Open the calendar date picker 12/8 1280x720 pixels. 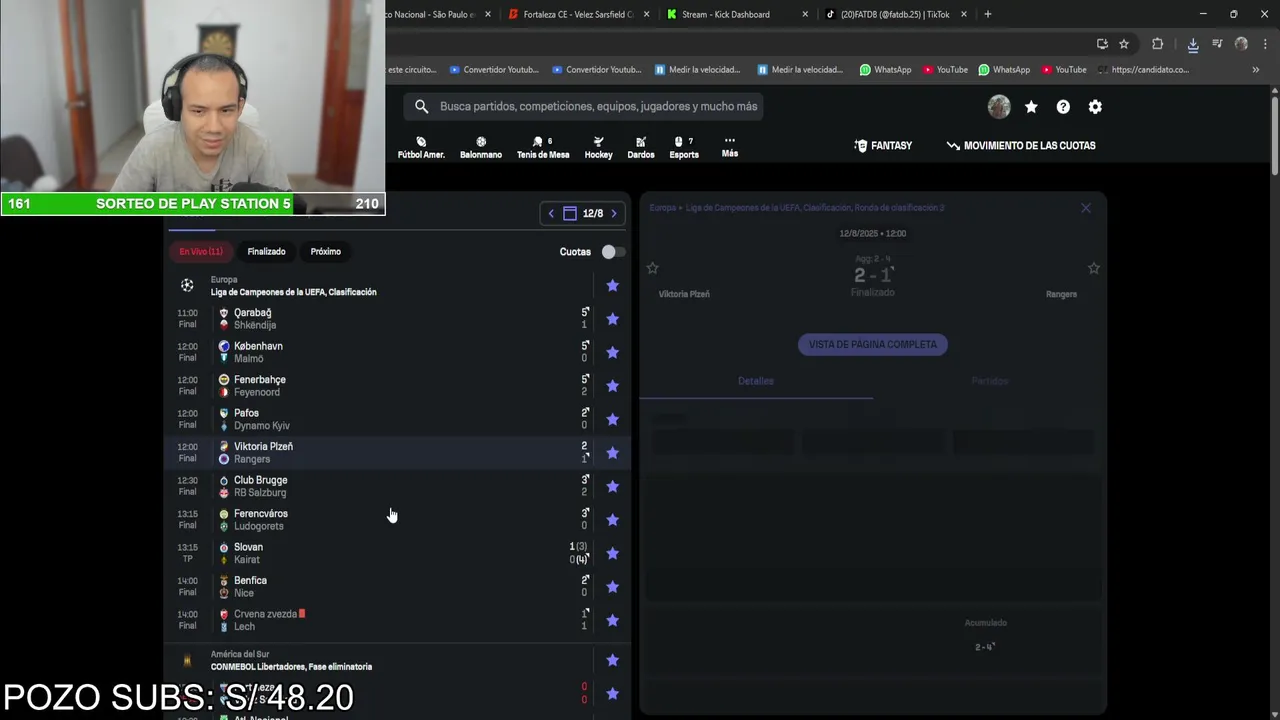click(583, 213)
